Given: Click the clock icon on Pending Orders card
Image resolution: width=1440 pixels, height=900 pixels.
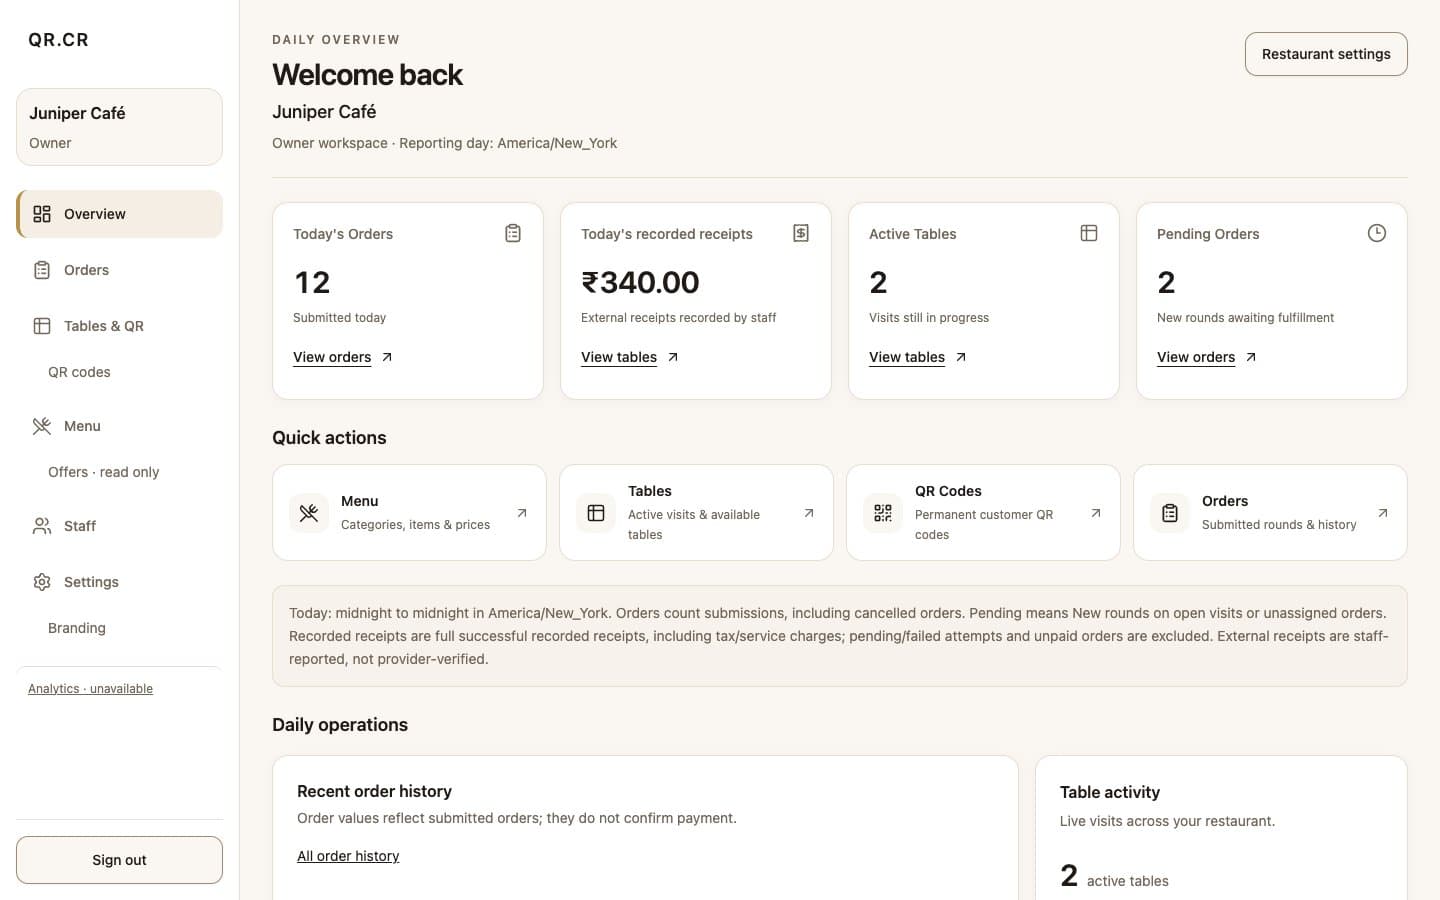Looking at the screenshot, I should [1377, 233].
